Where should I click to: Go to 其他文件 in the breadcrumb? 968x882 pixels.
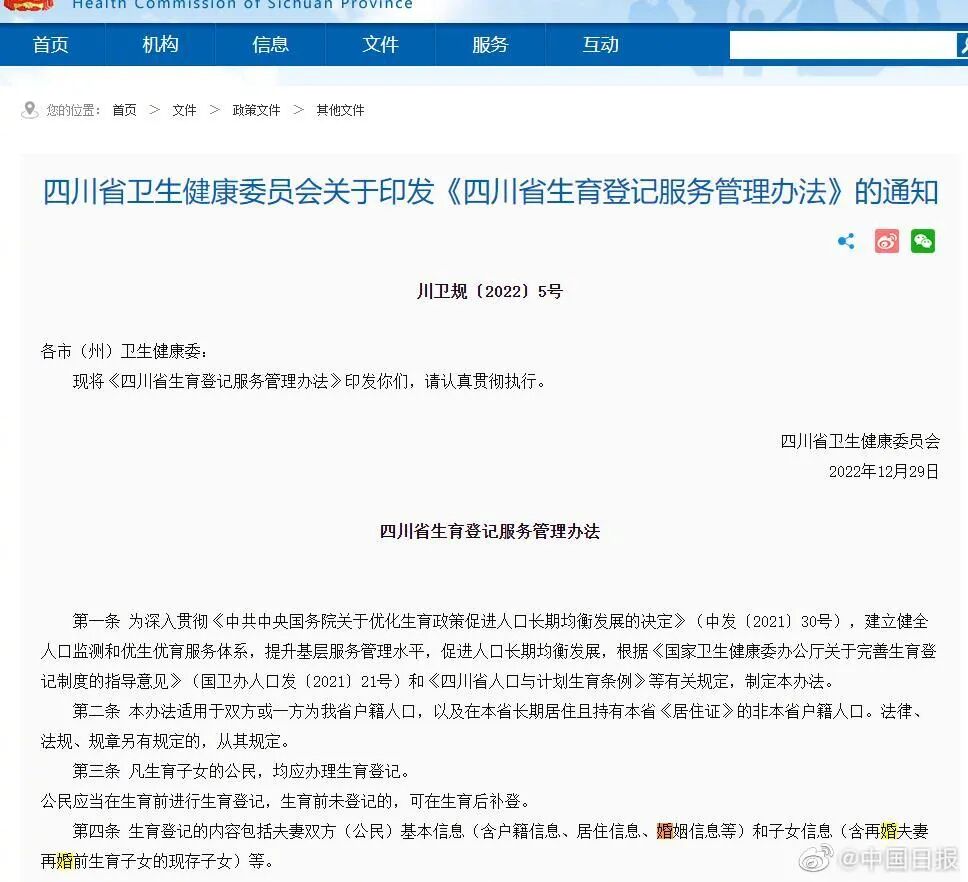[340, 110]
